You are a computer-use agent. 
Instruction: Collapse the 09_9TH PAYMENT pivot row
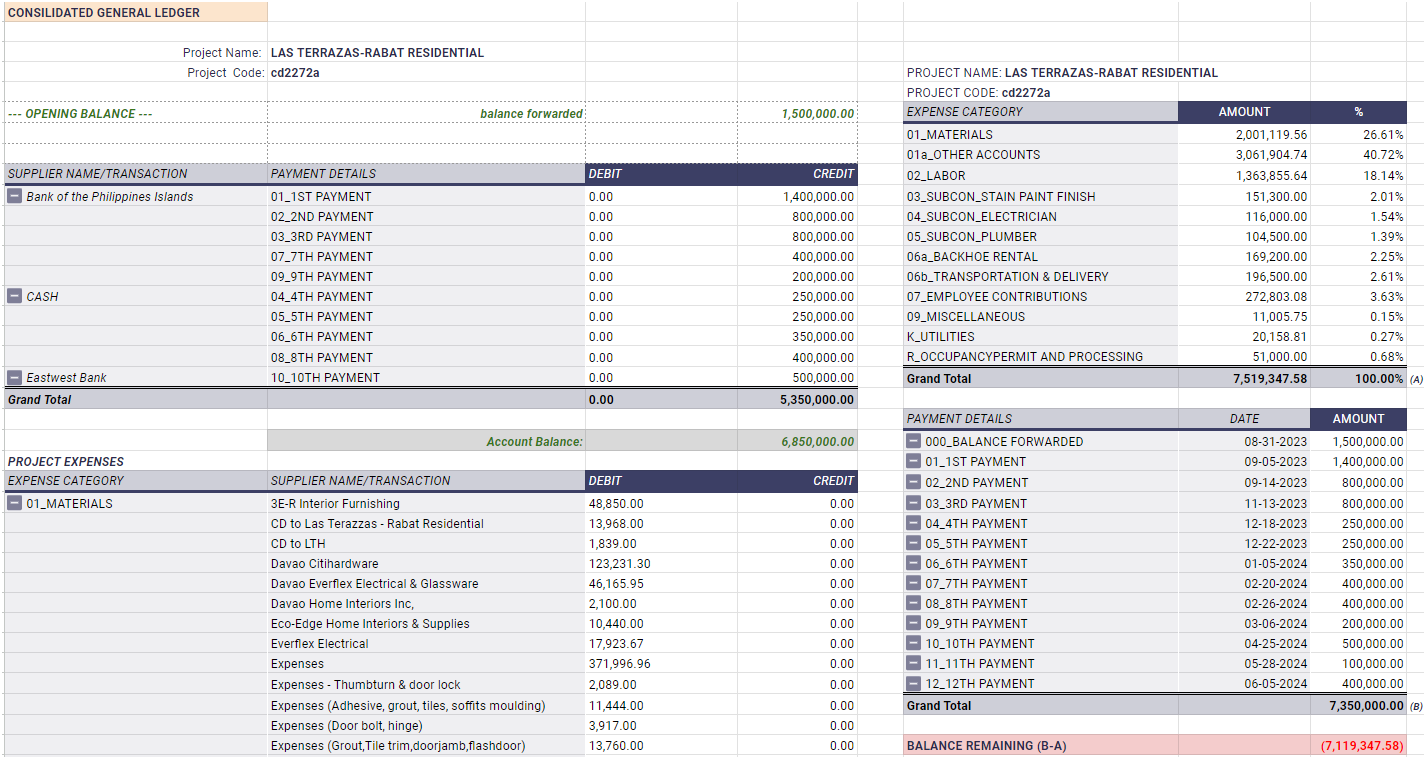[x=914, y=623]
